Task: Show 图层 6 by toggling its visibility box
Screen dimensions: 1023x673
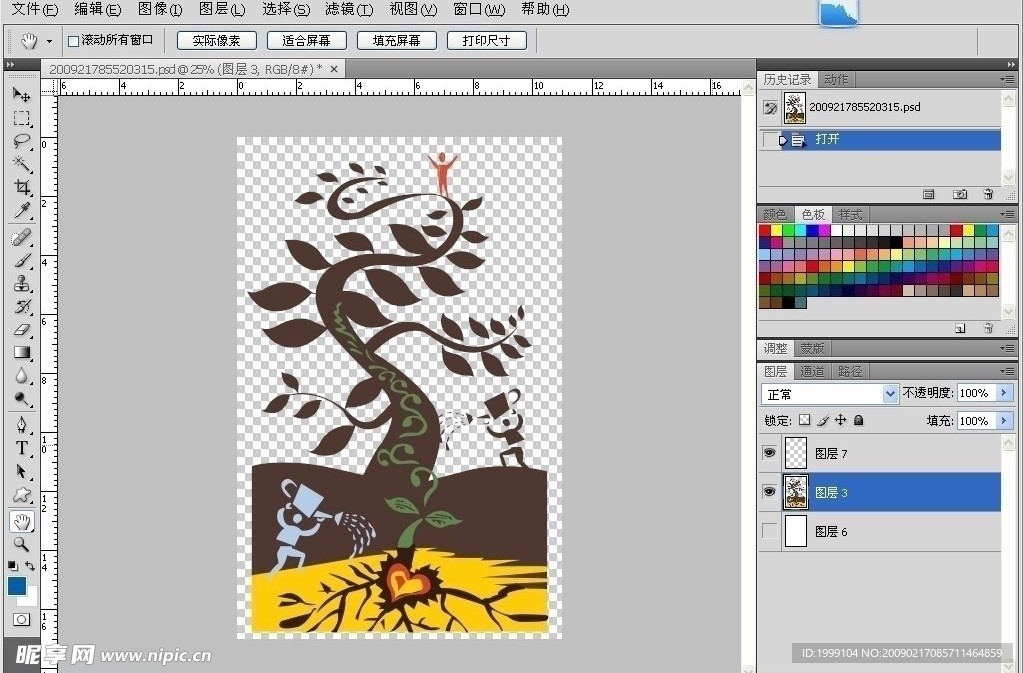Action: click(769, 531)
